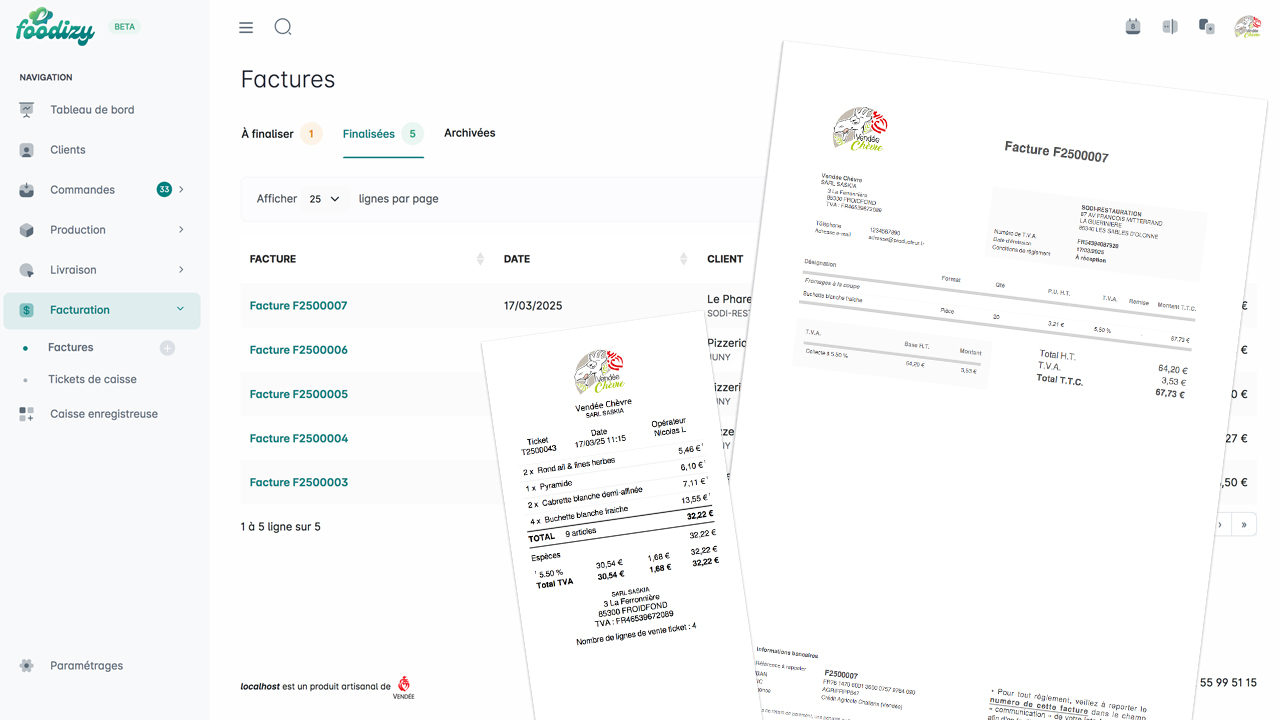
Task: Click the Clients sidebar icon
Action: [27, 150]
